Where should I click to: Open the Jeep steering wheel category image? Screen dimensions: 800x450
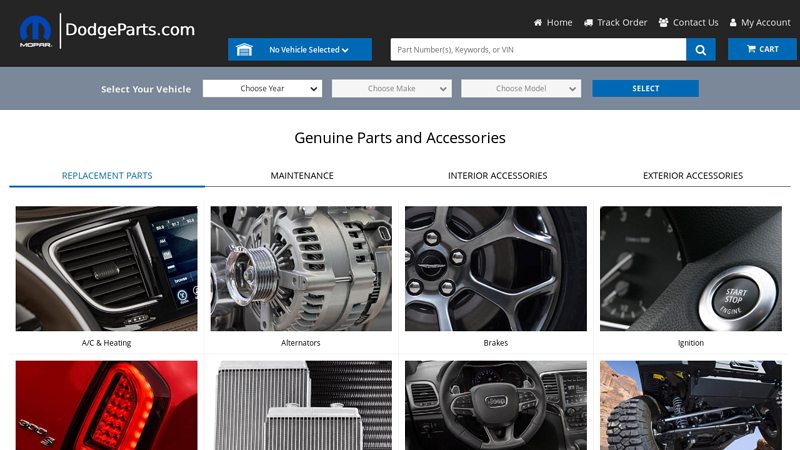click(496, 406)
